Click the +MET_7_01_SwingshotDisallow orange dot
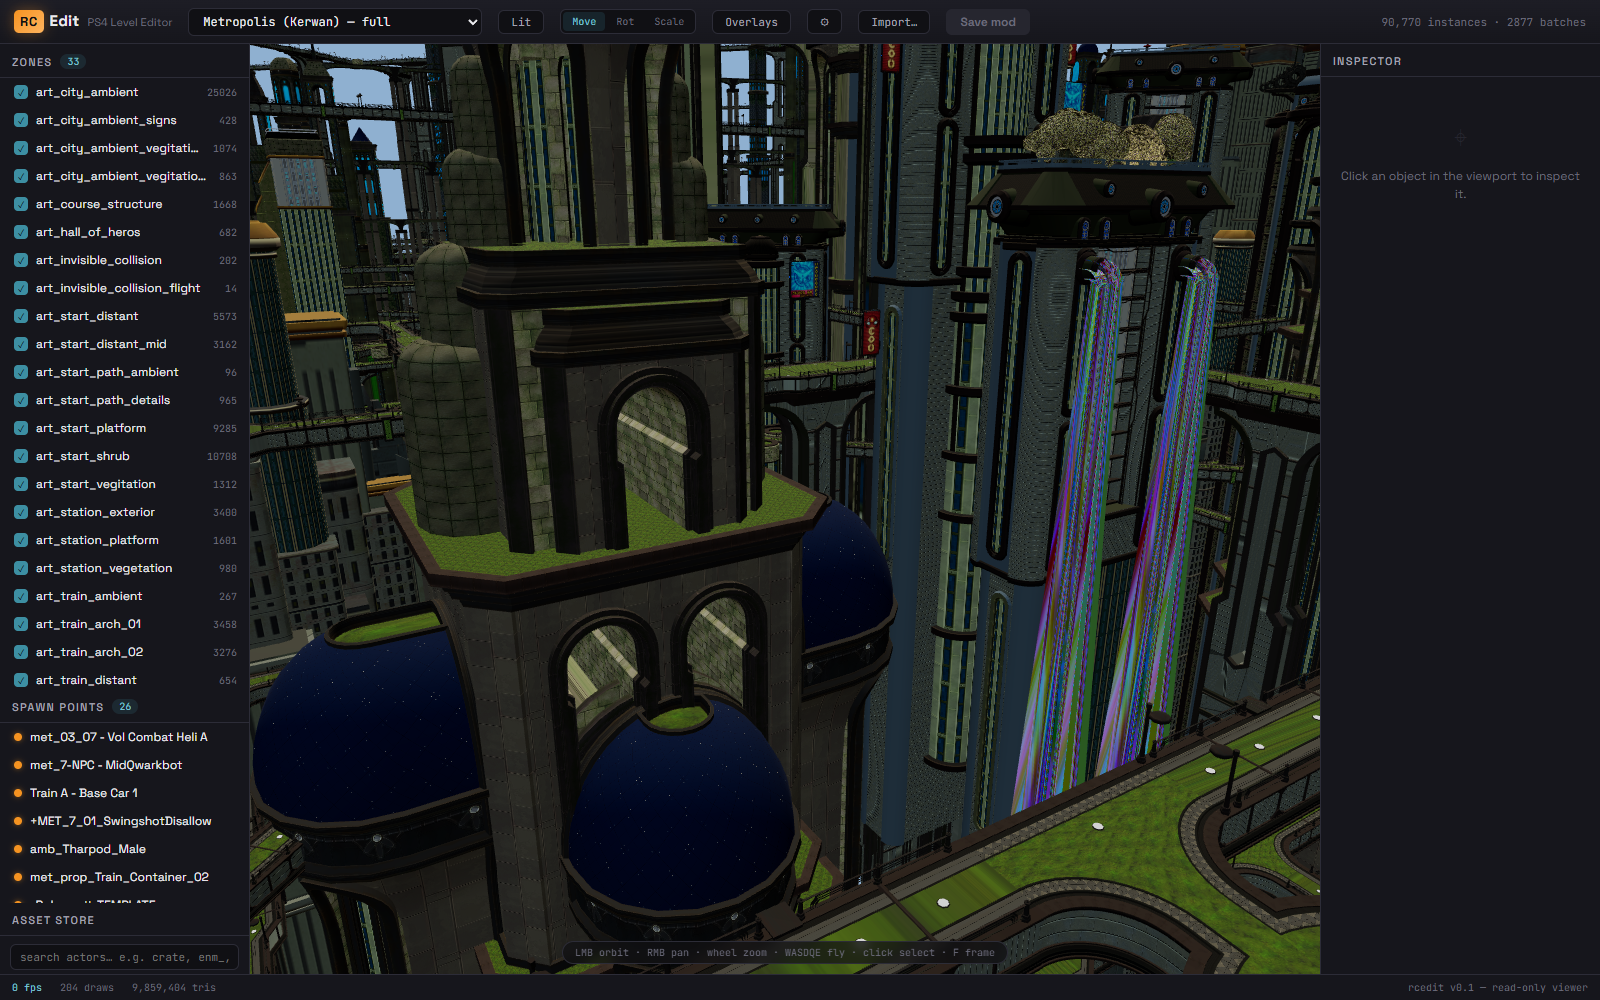This screenshot has height=1000, width=1600. coord(18,821)
